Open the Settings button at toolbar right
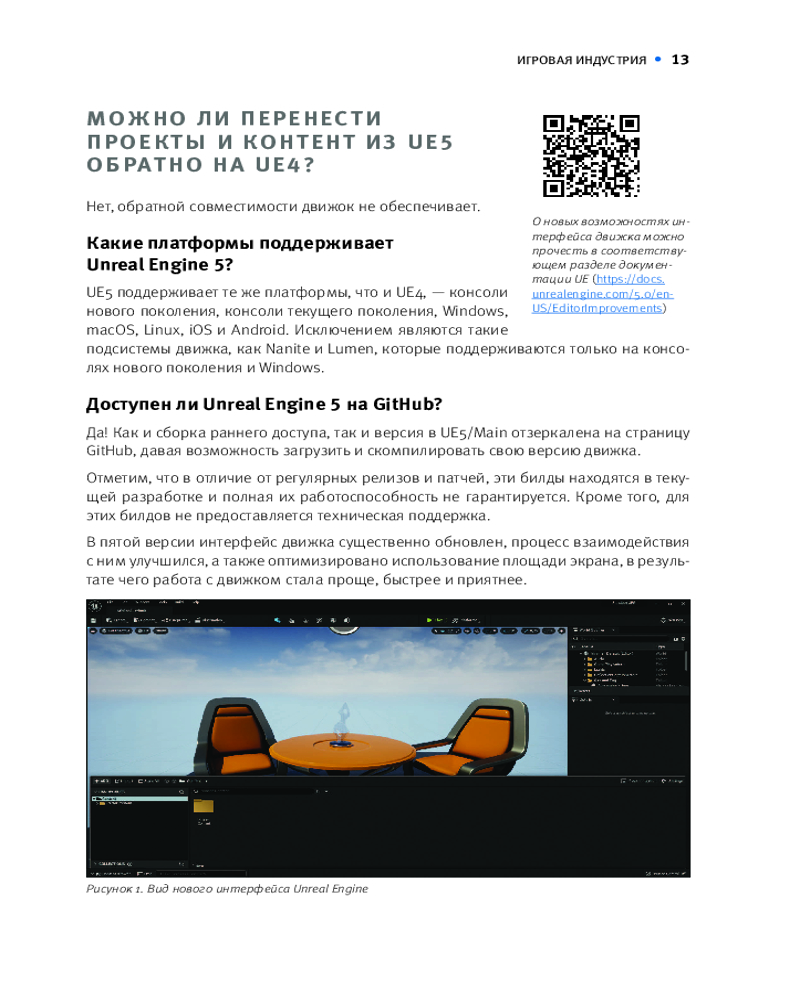 [673, 620]
